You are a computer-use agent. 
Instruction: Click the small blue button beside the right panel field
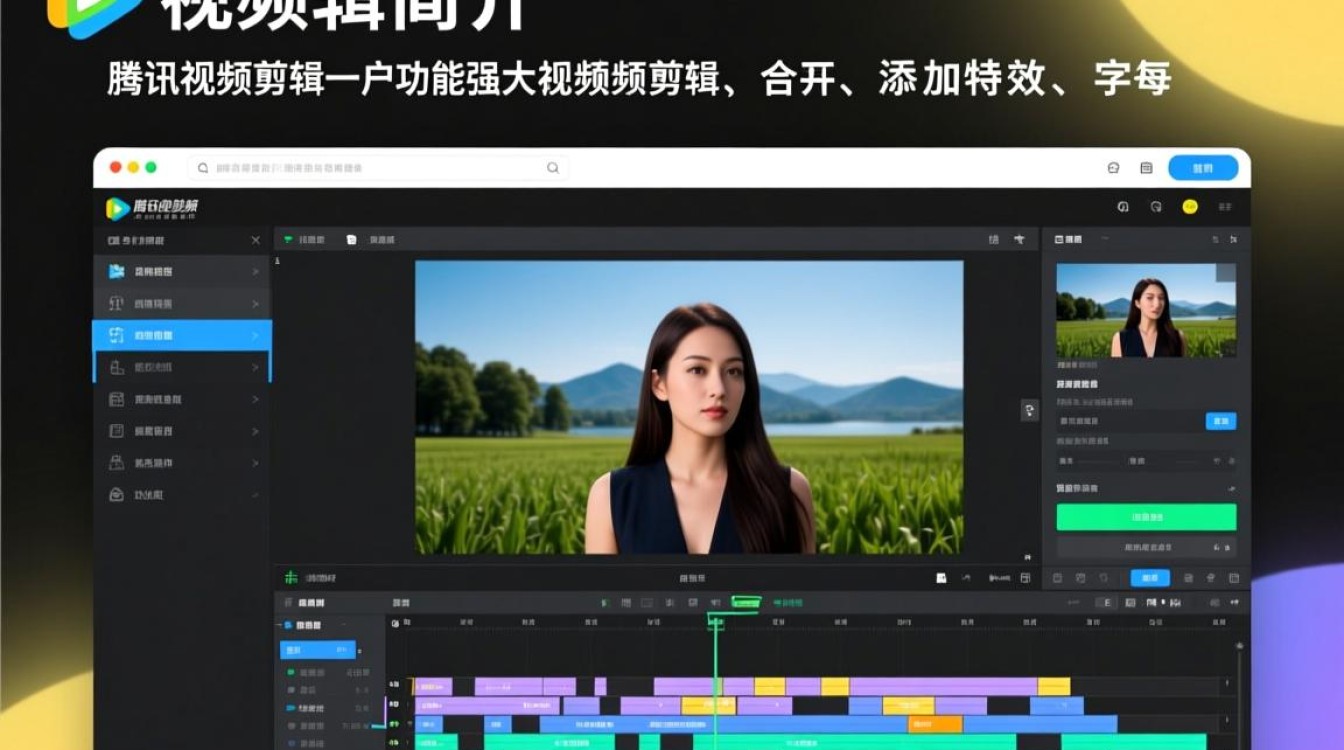click(x=1221, y=421)
